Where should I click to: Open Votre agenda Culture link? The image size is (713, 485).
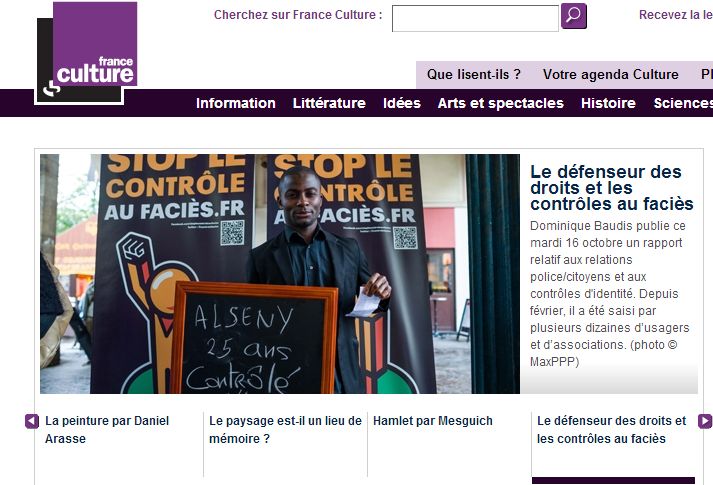(611, 75)
